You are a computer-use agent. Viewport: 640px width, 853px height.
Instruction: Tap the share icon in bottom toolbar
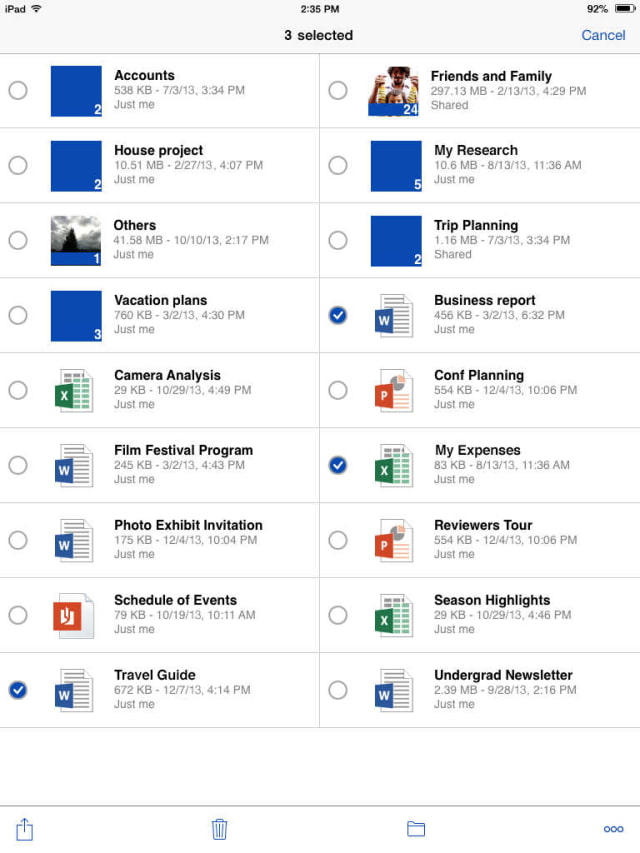(25, 829)
